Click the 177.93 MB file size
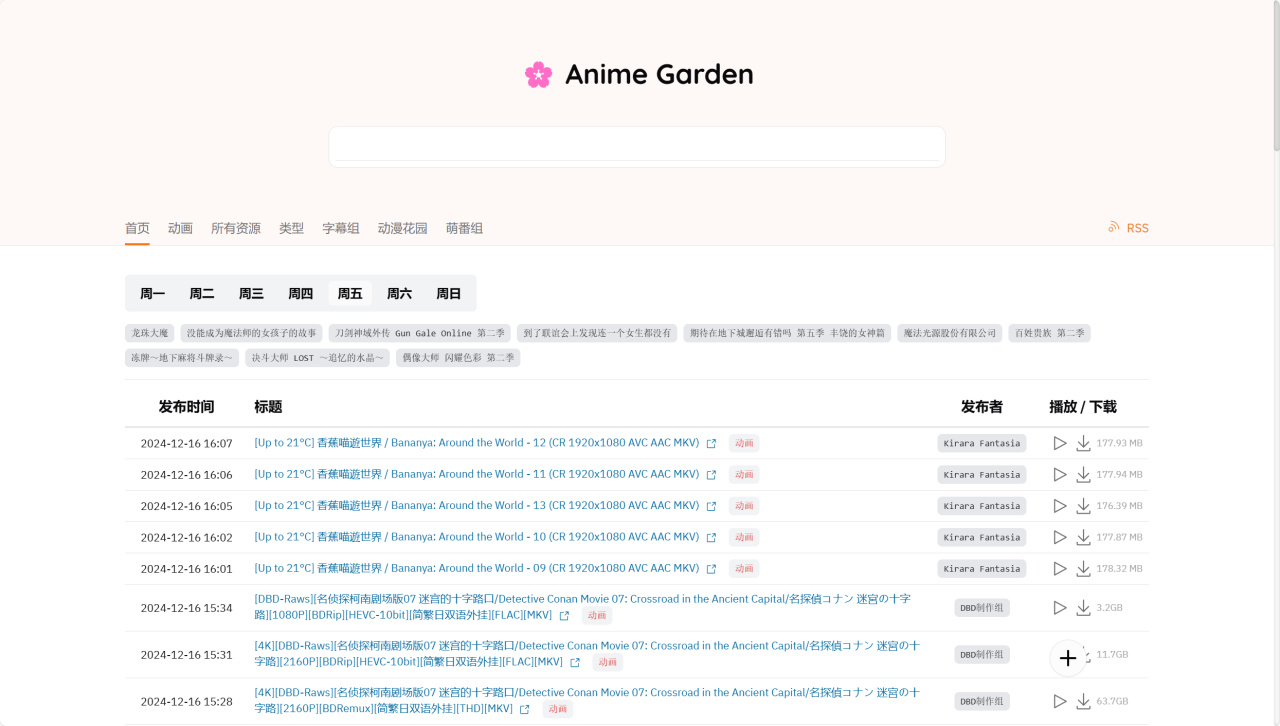The height and width of the screenshot is (726, 1280). tap(1120, 443)
